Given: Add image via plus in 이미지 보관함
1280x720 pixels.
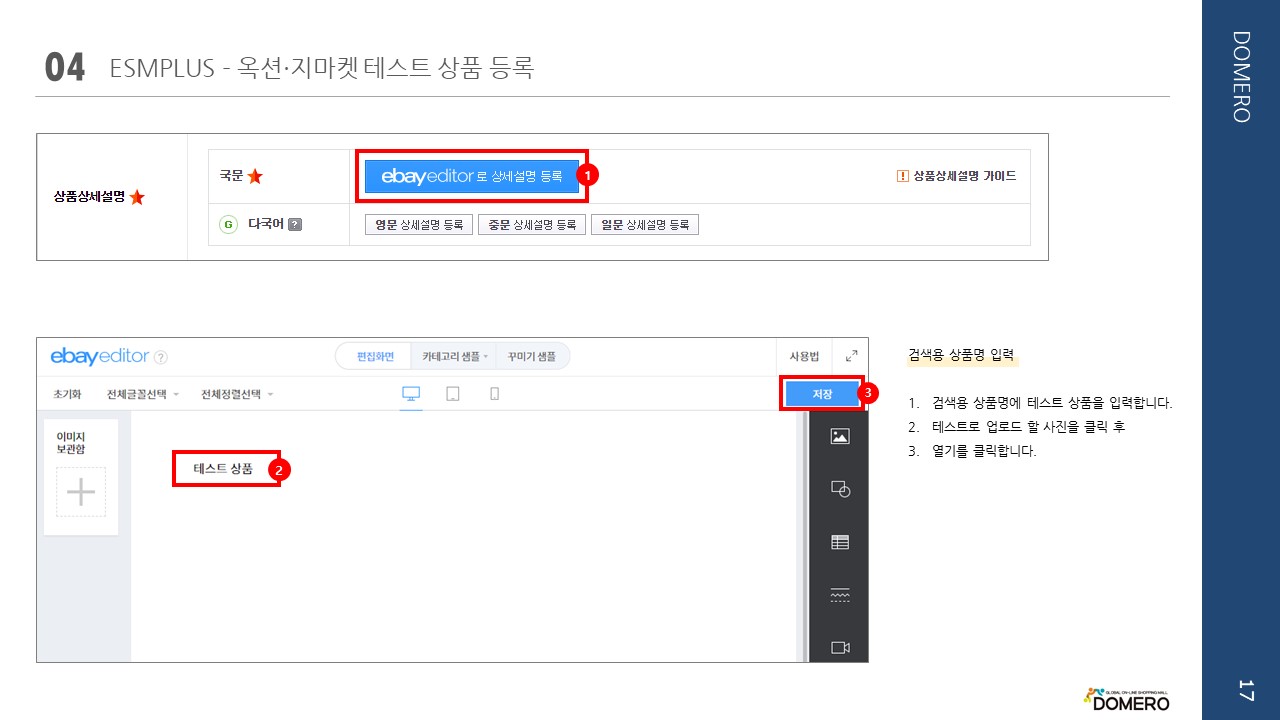Looking at the screenshot, I should click(81, 492).
